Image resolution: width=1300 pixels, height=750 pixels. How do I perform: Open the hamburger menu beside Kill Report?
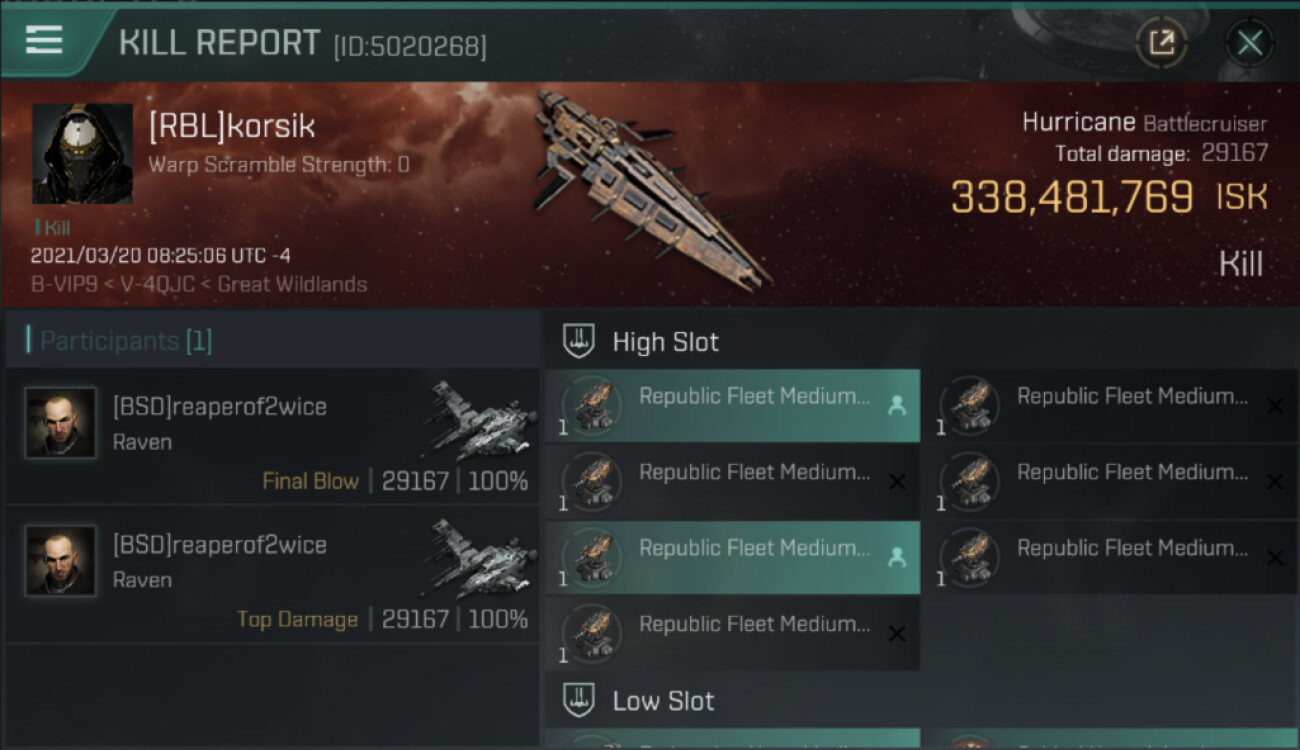[44, 41]
